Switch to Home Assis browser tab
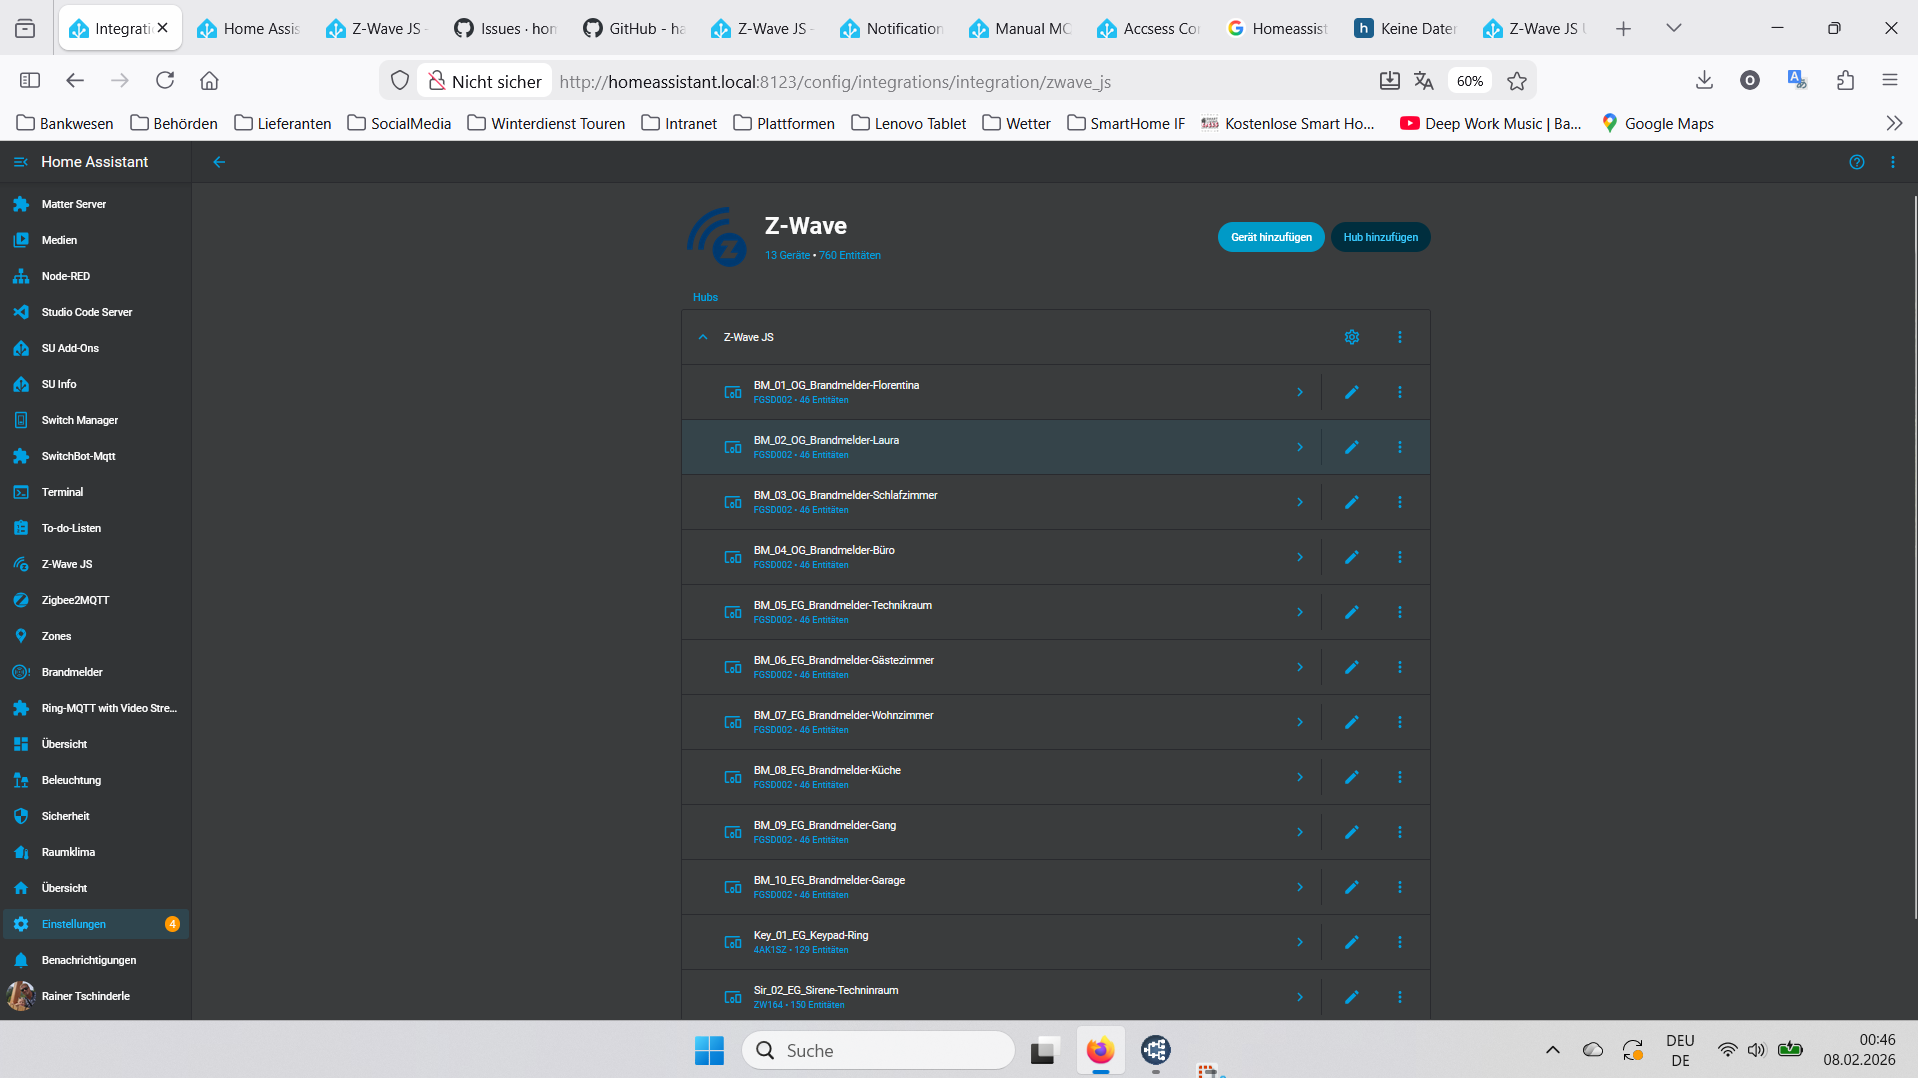 [249, 28]
